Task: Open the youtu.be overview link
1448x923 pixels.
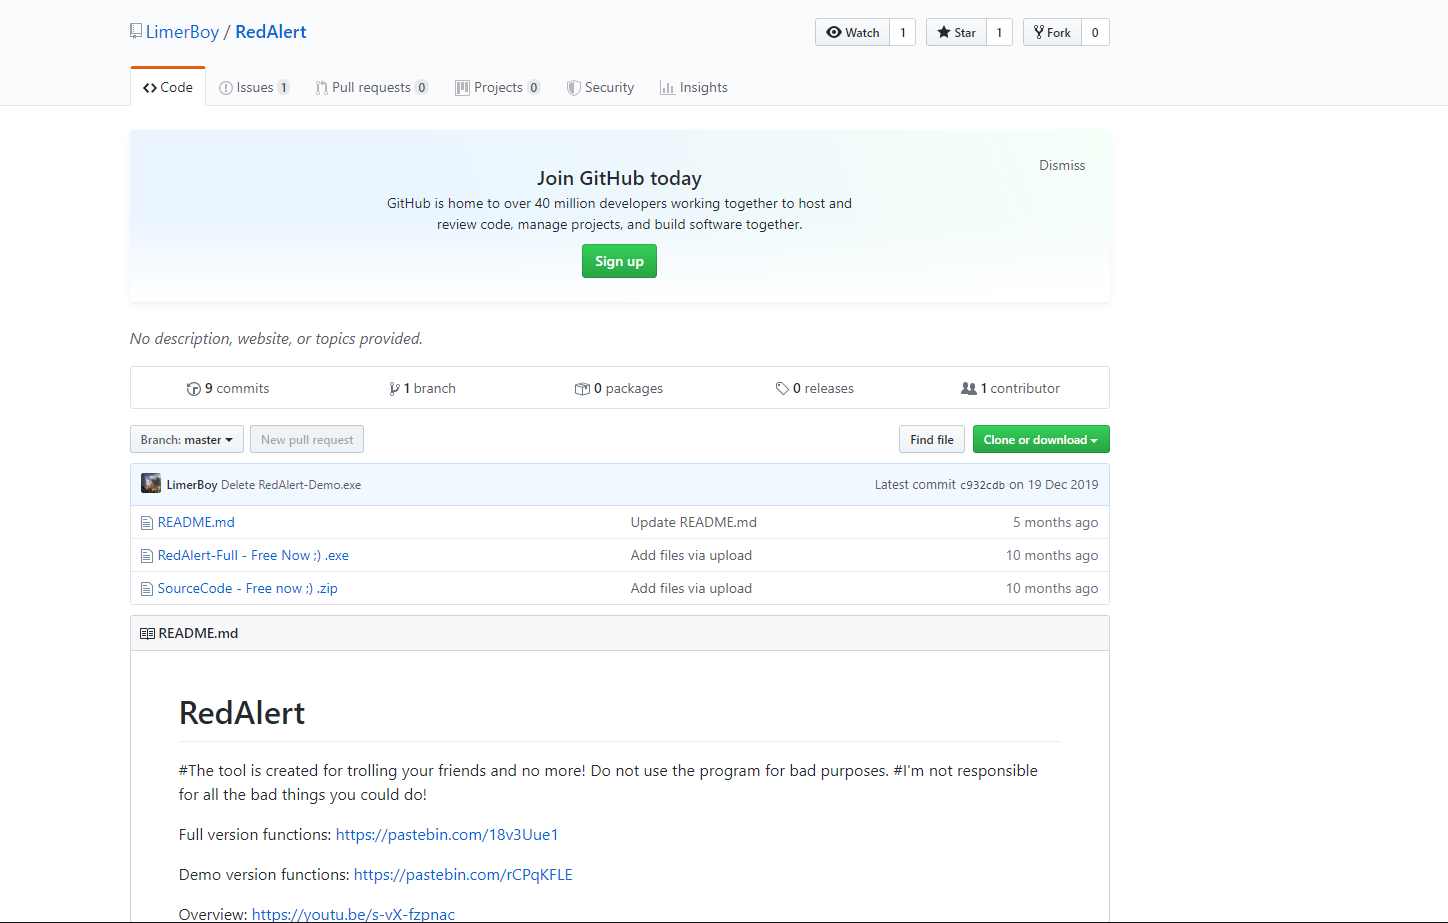Action: point(353,914)
